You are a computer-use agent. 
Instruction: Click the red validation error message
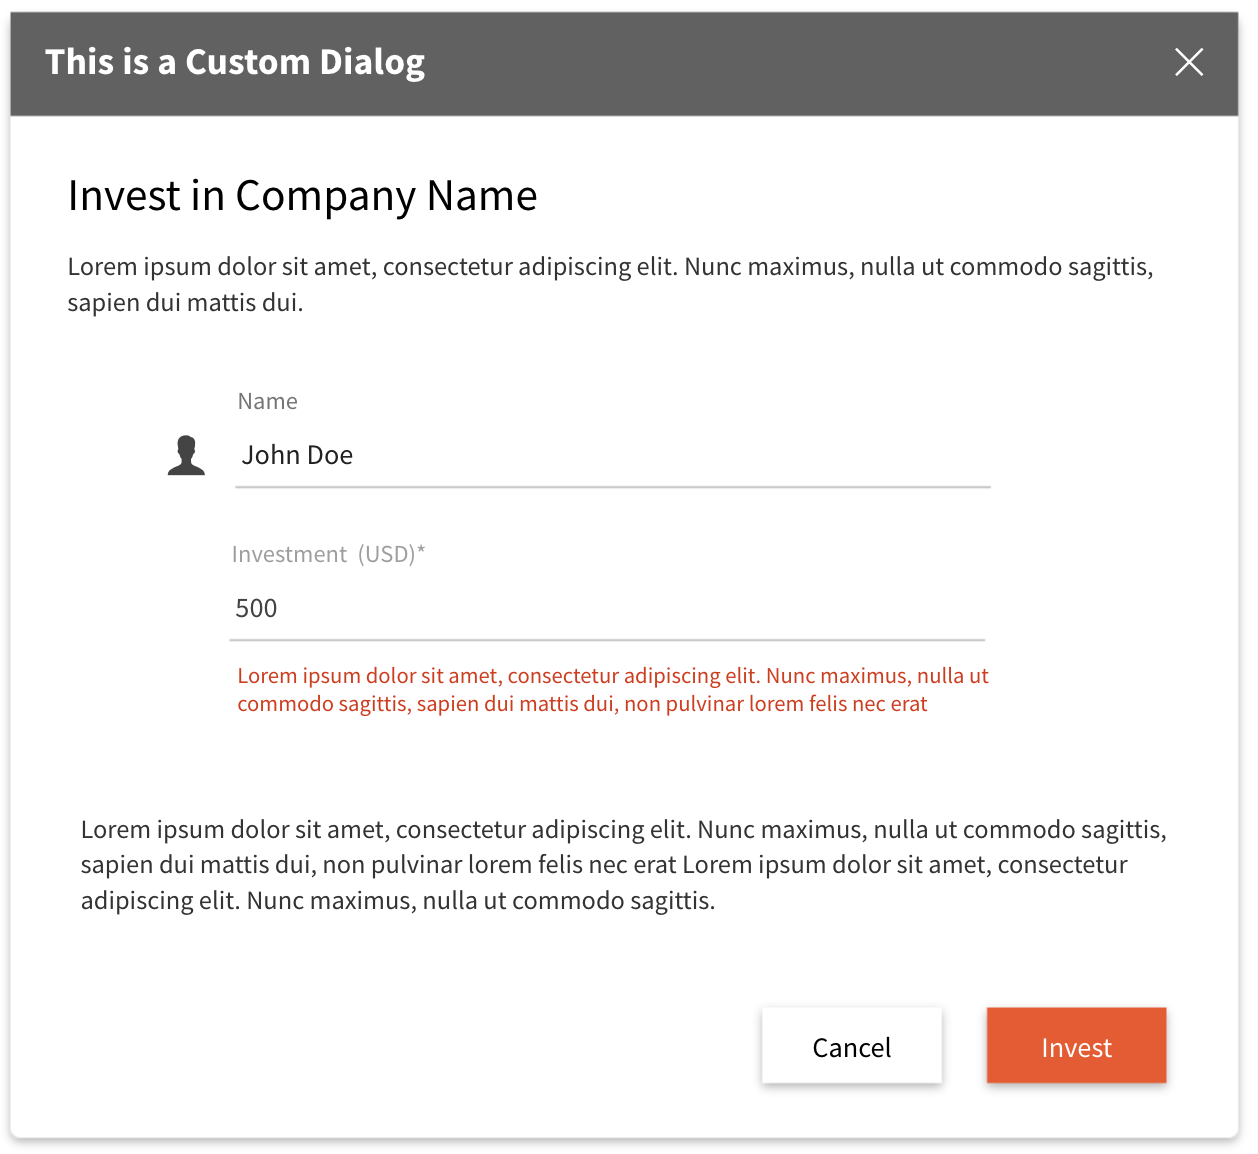[612, 690]
